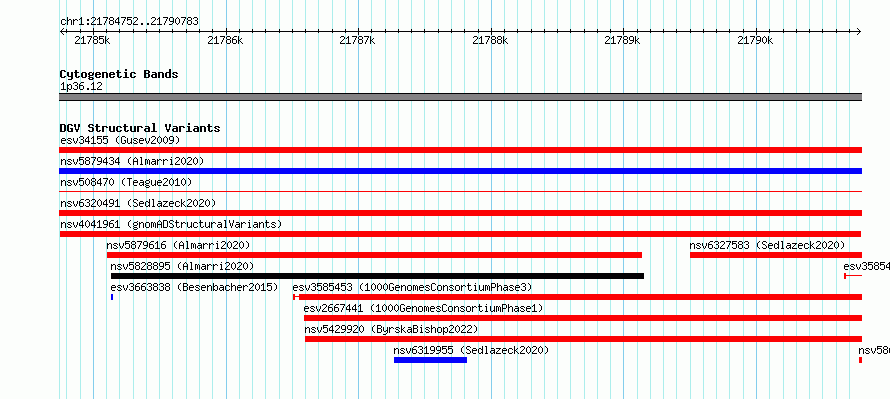This screenshot has height=399, width=890.
Task: Click the DGV Structural Variants track title
Action: tap(140, 128)
